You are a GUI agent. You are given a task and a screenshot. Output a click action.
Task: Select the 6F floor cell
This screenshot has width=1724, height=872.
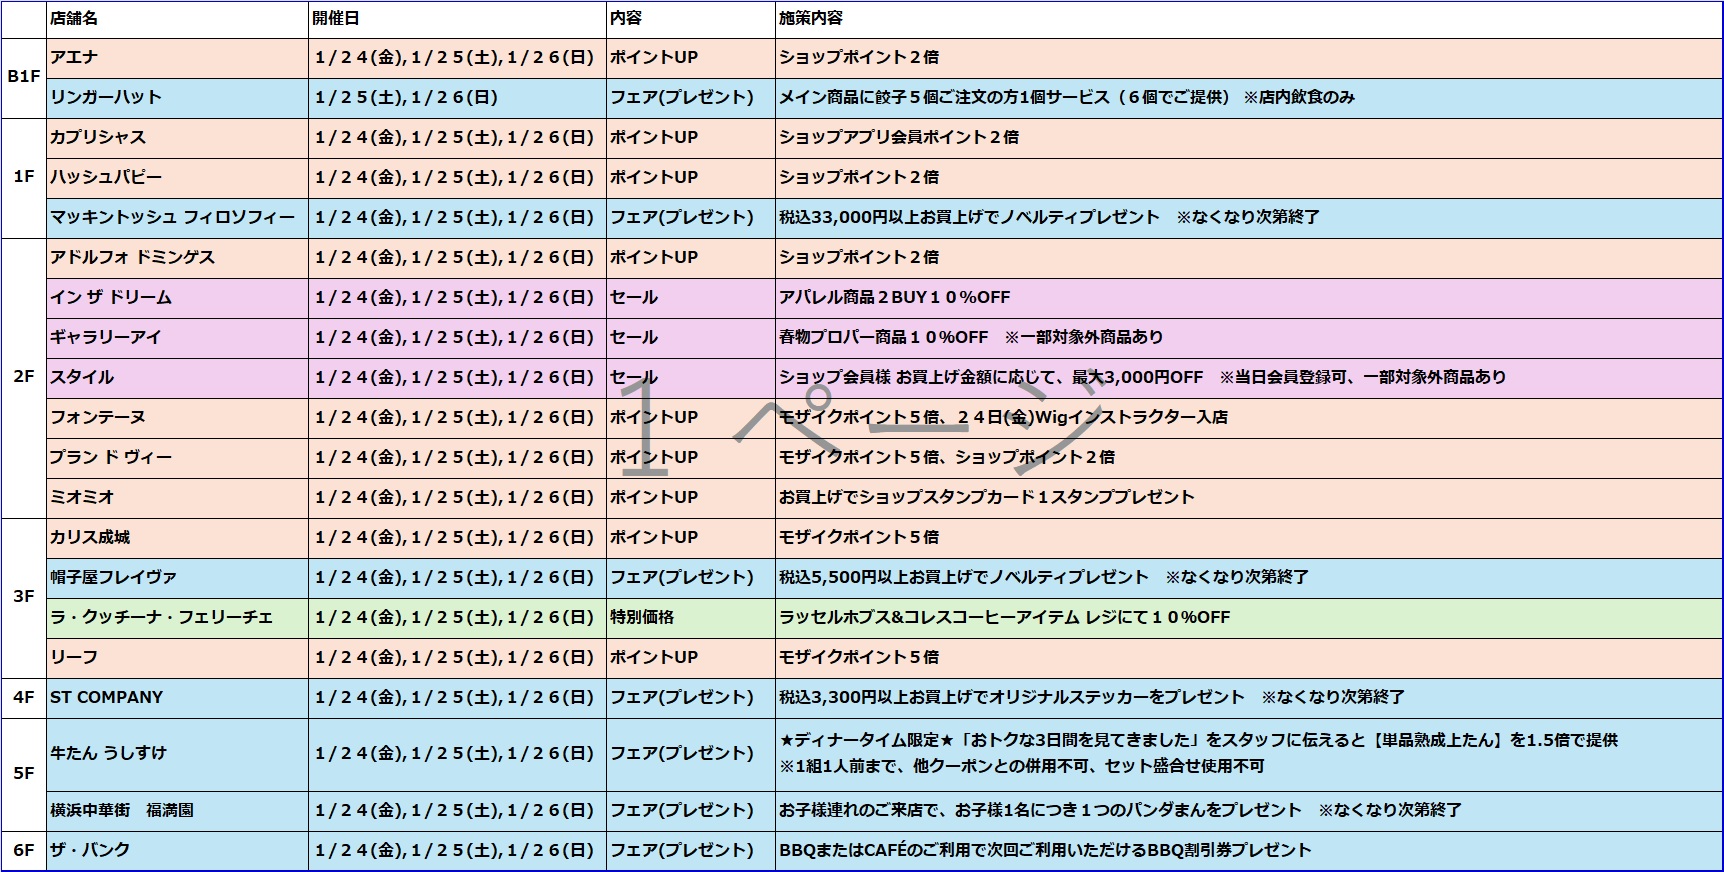pyautogui.click(x=24, y=851)
